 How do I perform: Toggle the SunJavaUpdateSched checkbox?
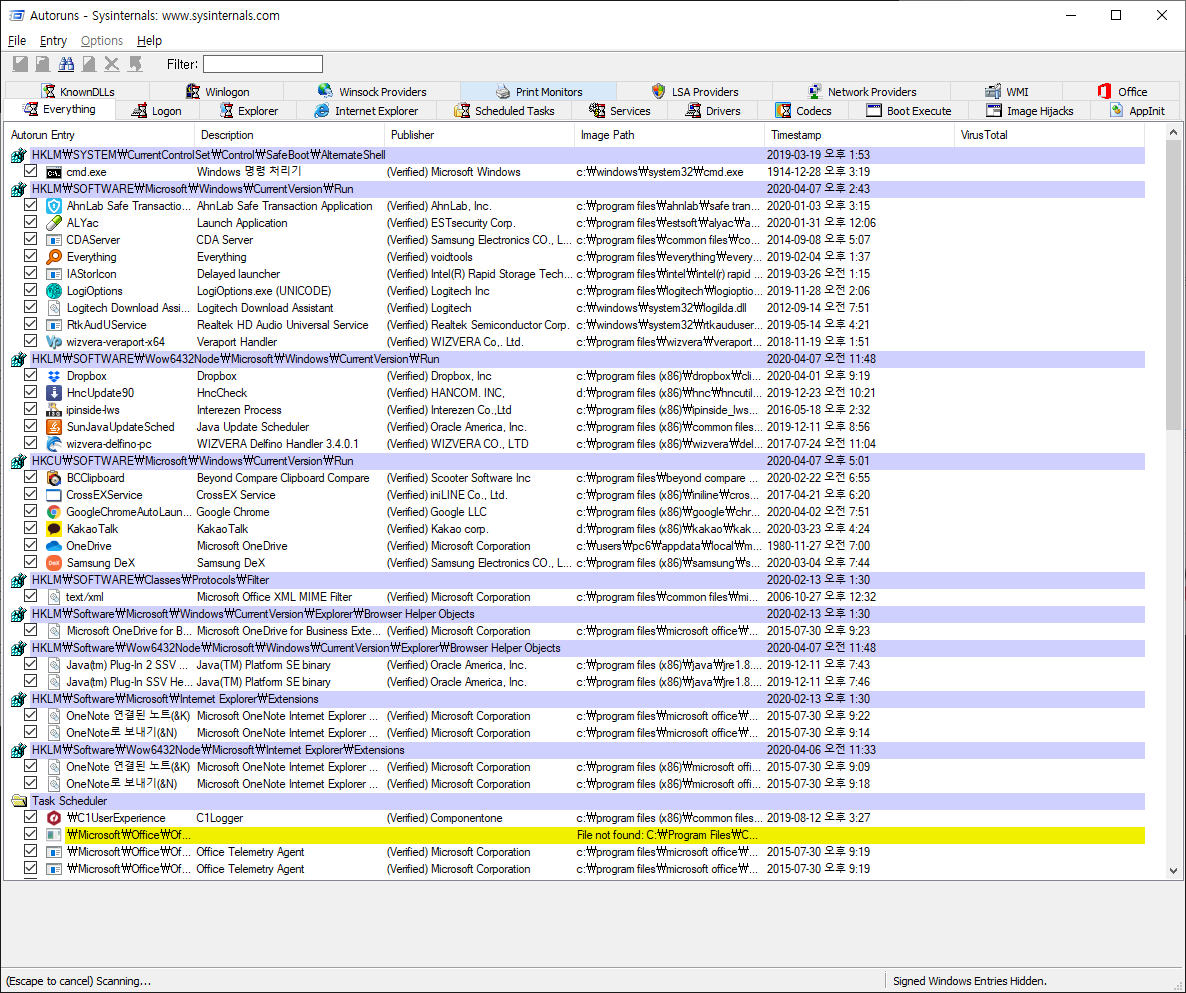30,427
